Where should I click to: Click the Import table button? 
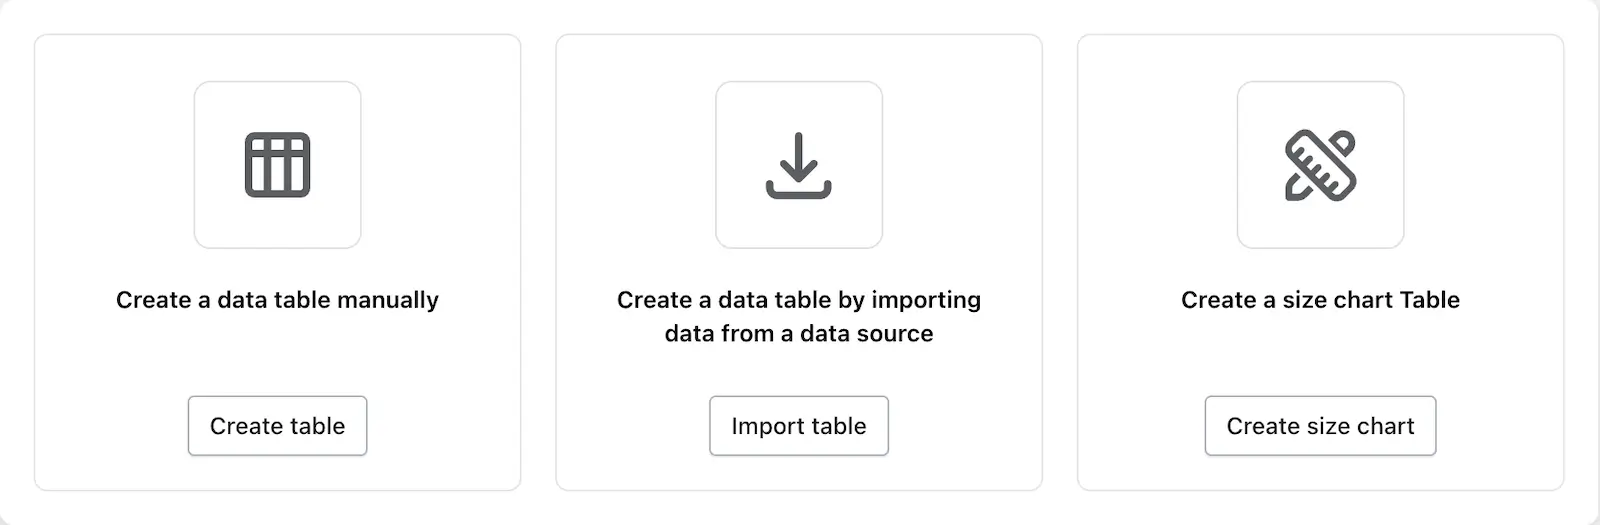pyautogui.click(x=799, y=426)
